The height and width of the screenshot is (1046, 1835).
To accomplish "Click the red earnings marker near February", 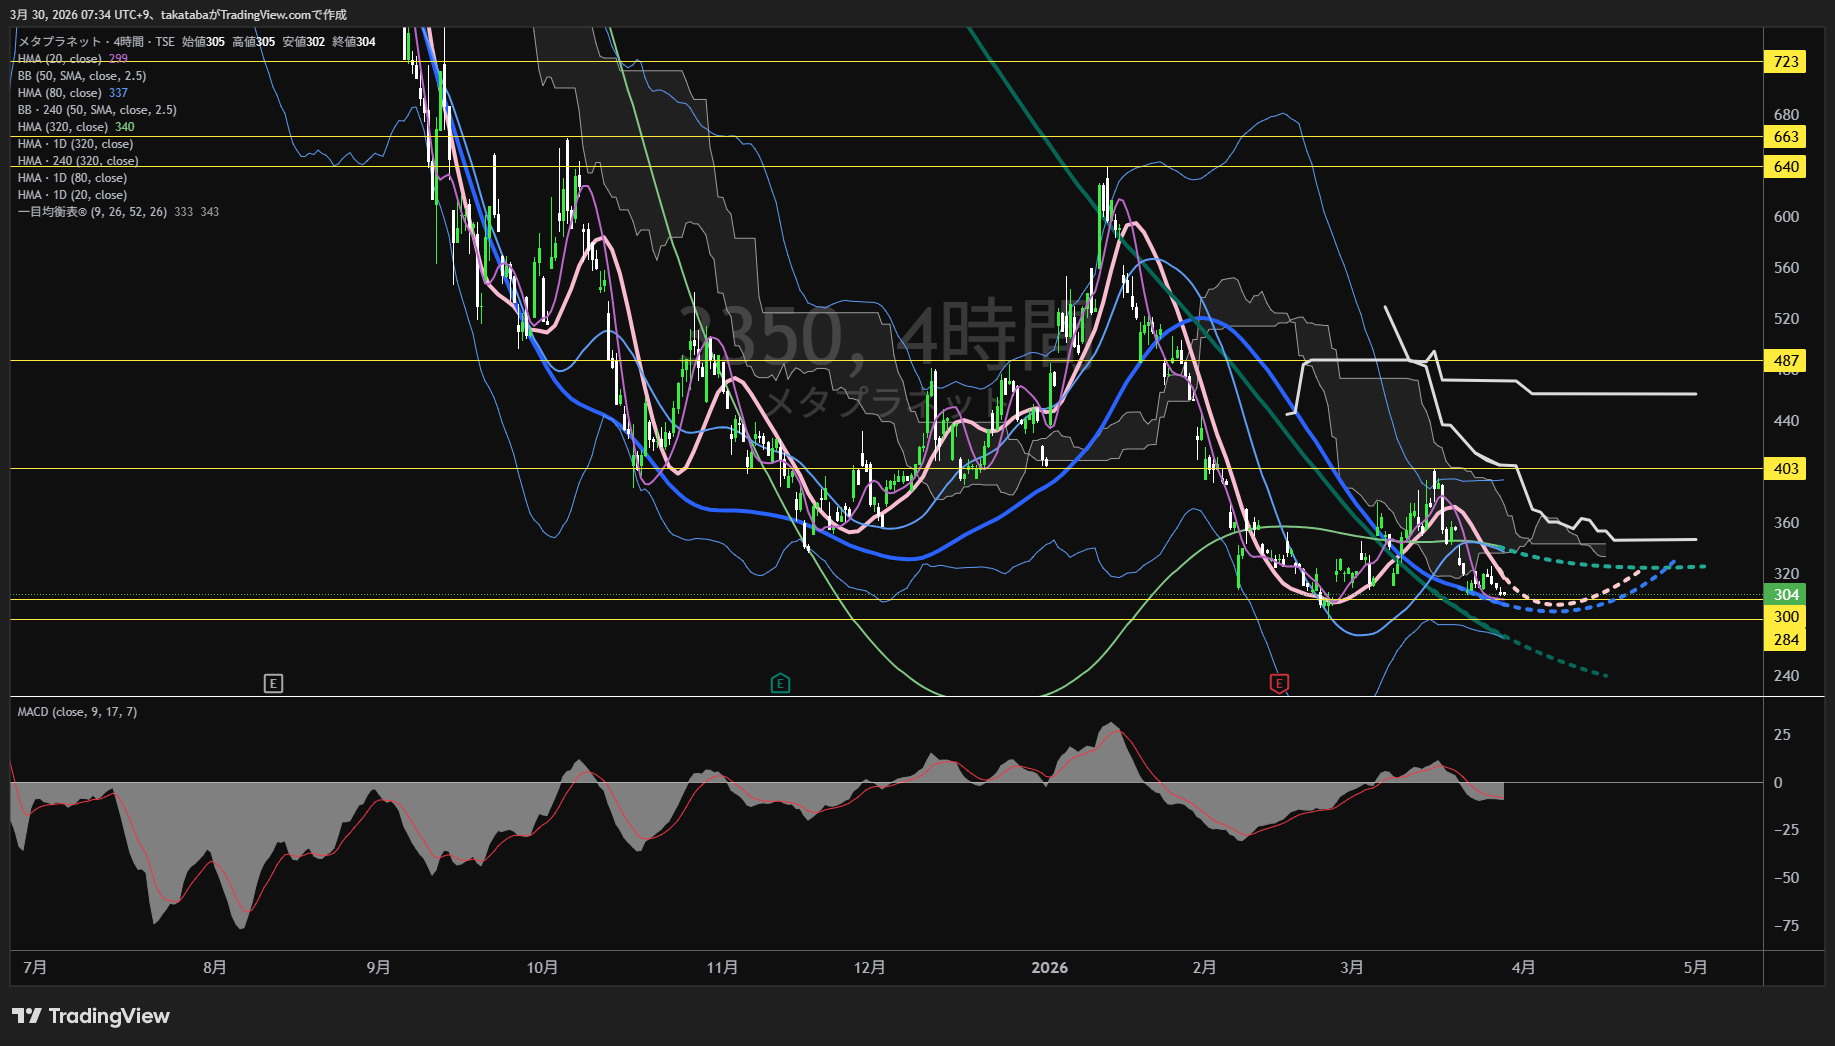I will pyautogui.click(x=1278, y=683).
